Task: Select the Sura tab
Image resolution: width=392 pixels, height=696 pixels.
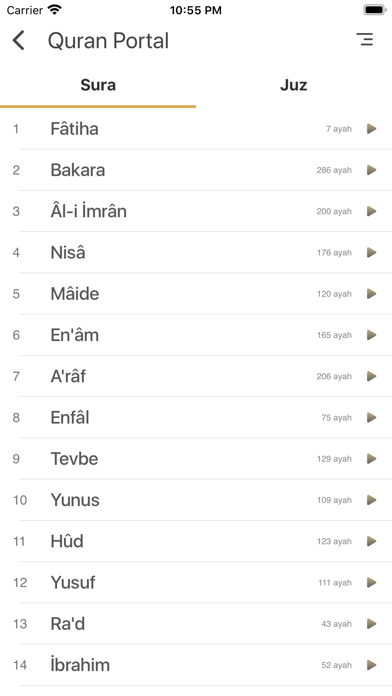Action: [98, 85]
